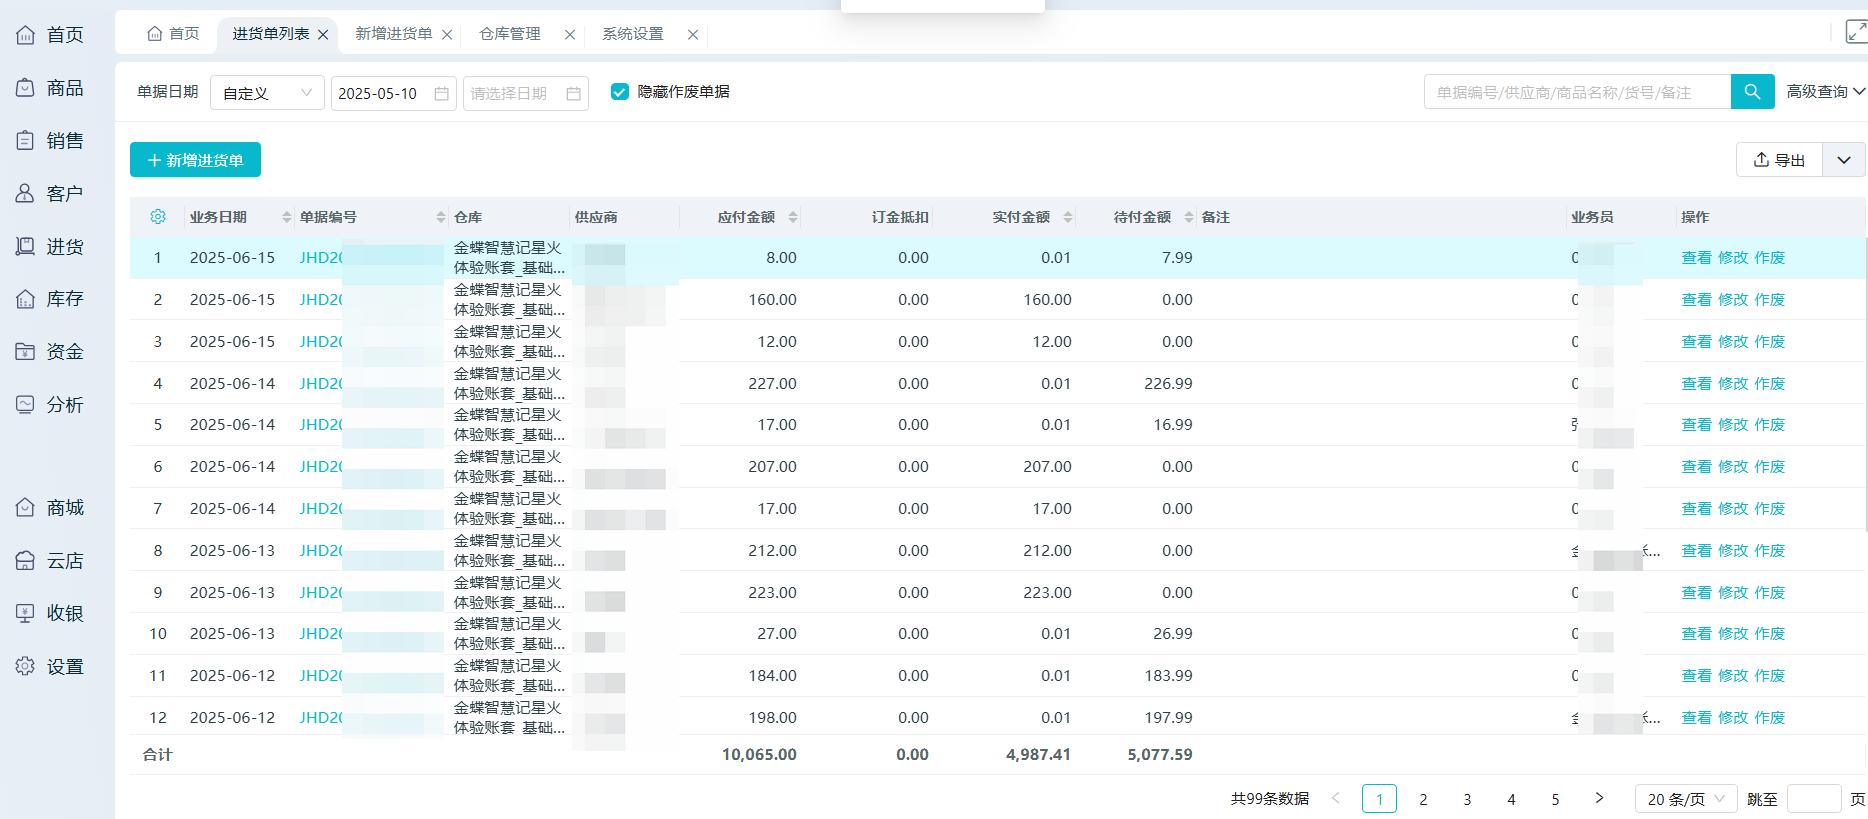
Task: Open 首页 in the left sidebar
Action: 50,35
